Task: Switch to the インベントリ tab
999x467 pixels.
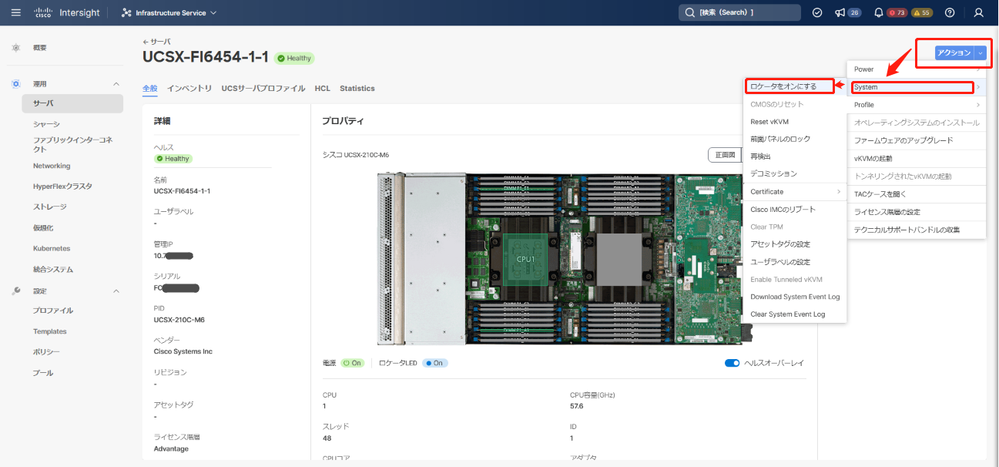Action: (189, 89)
